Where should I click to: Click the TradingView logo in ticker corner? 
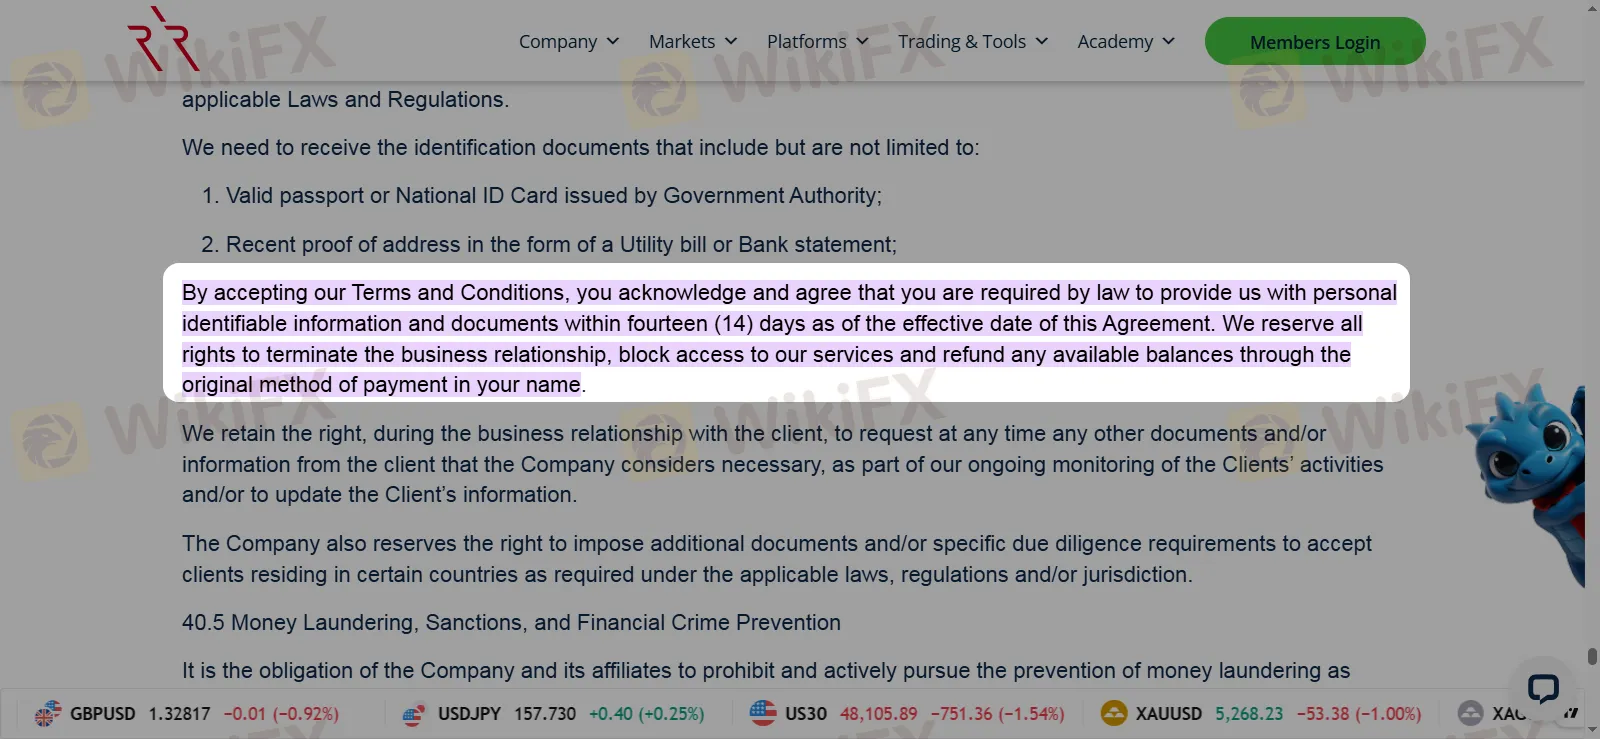pos(1571,713)
